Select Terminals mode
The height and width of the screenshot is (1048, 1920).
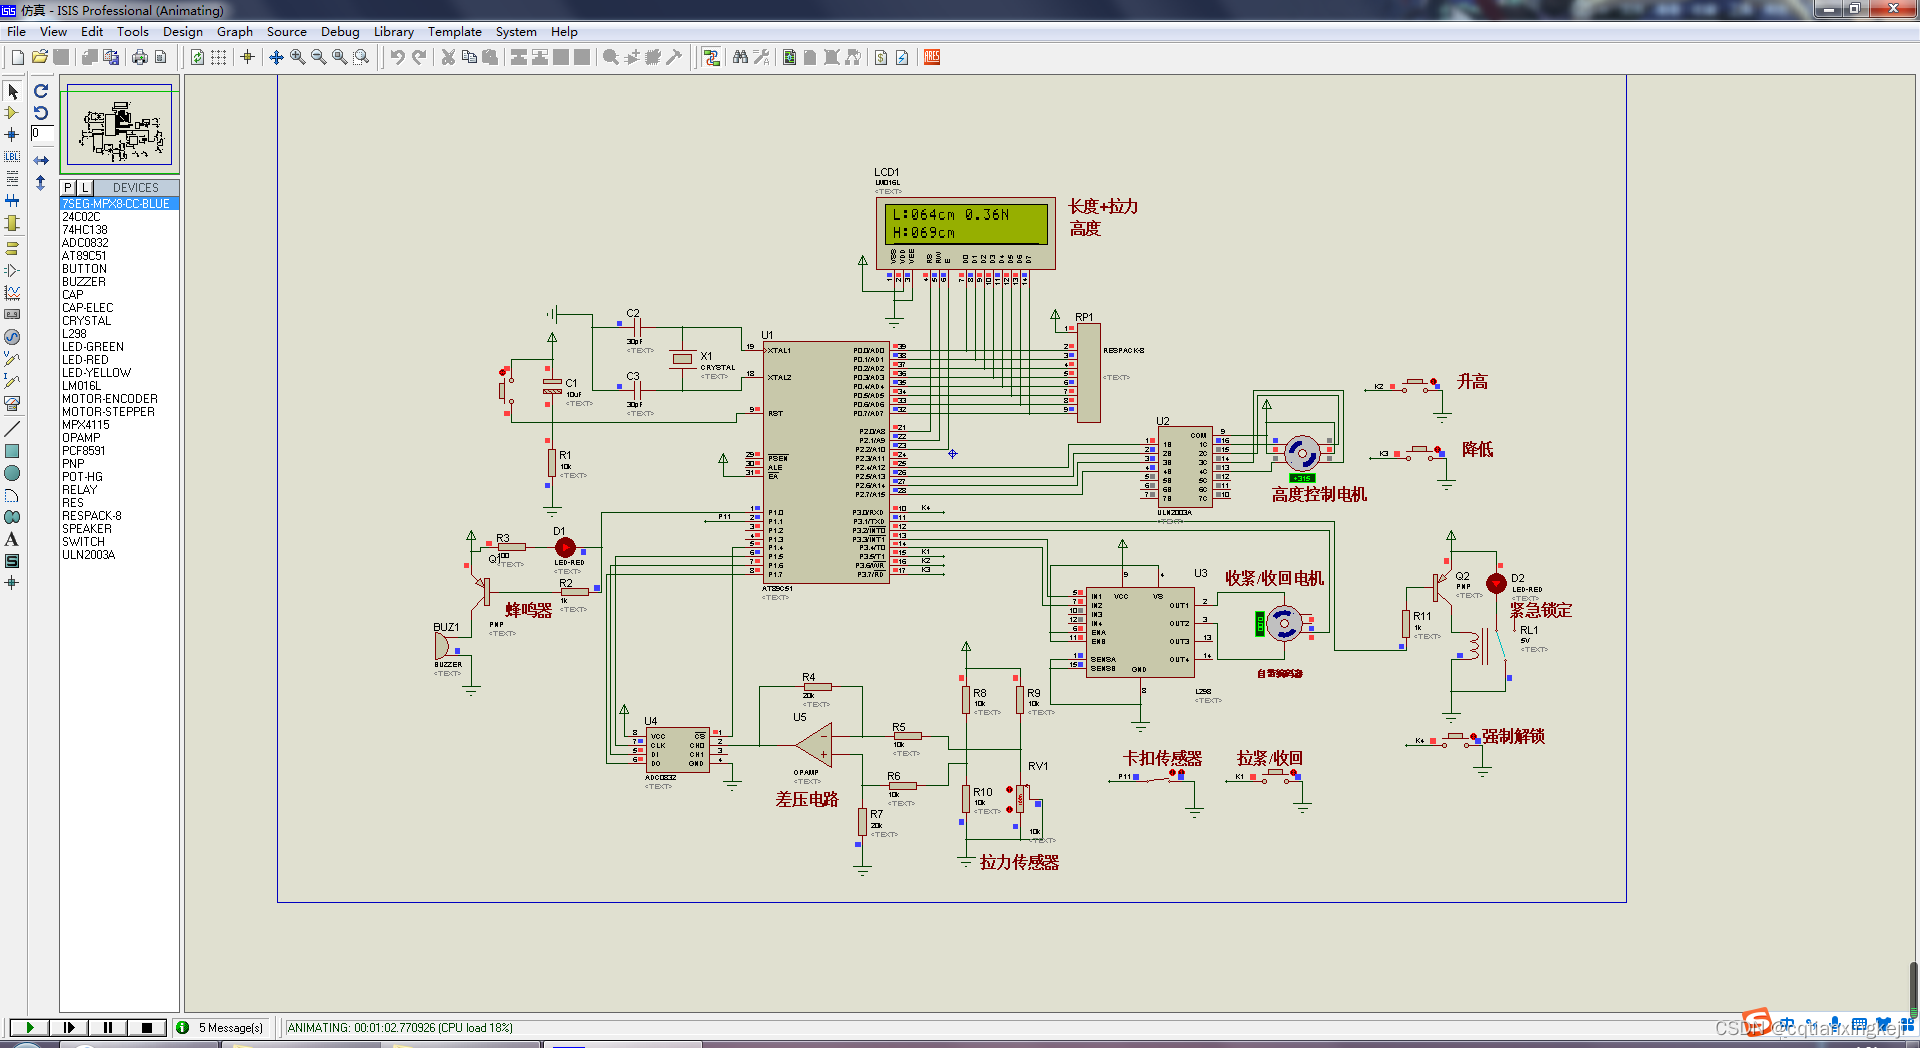[12, 248]
